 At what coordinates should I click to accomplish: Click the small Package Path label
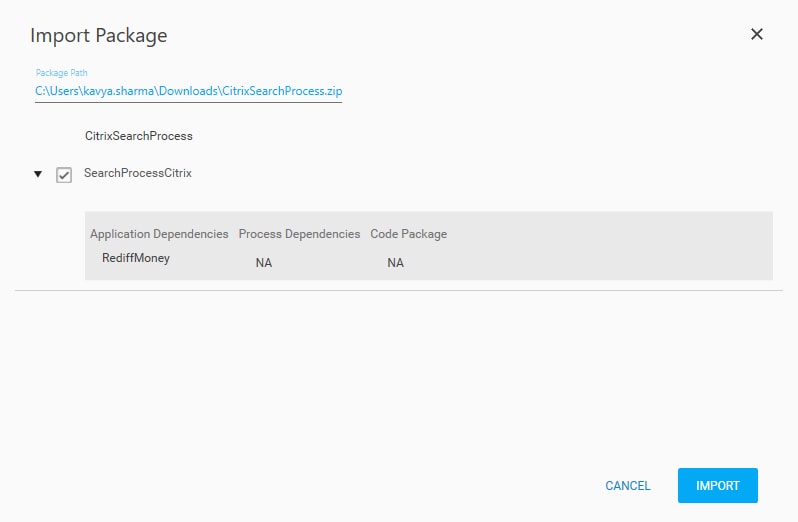pos(62,73)
